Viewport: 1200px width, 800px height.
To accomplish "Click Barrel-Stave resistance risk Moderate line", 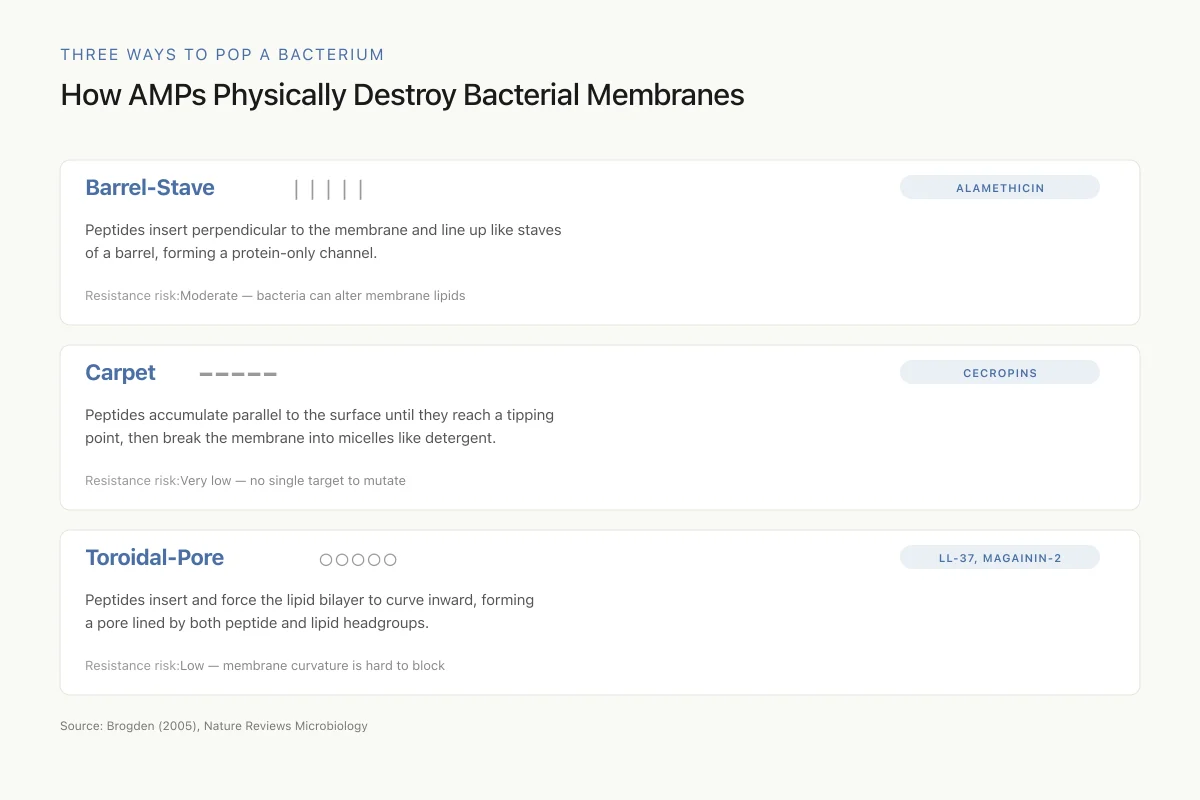I will (275, 296).
